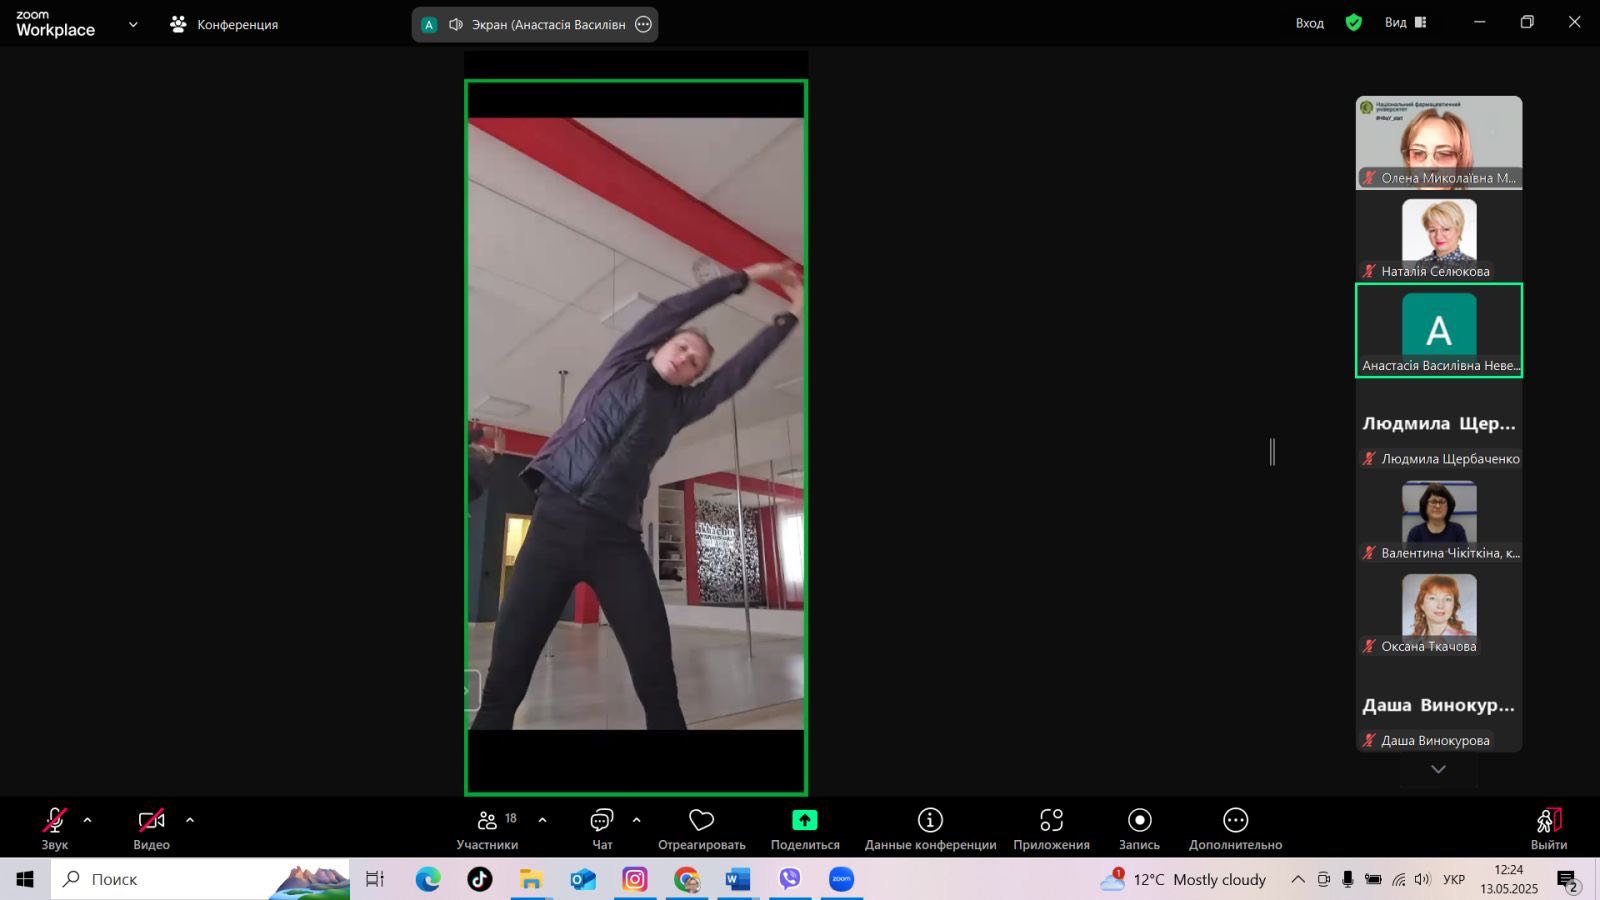Screen dimensions: 1600x900
Task: Open the Вид view menu
Action: coord(1406,22)
